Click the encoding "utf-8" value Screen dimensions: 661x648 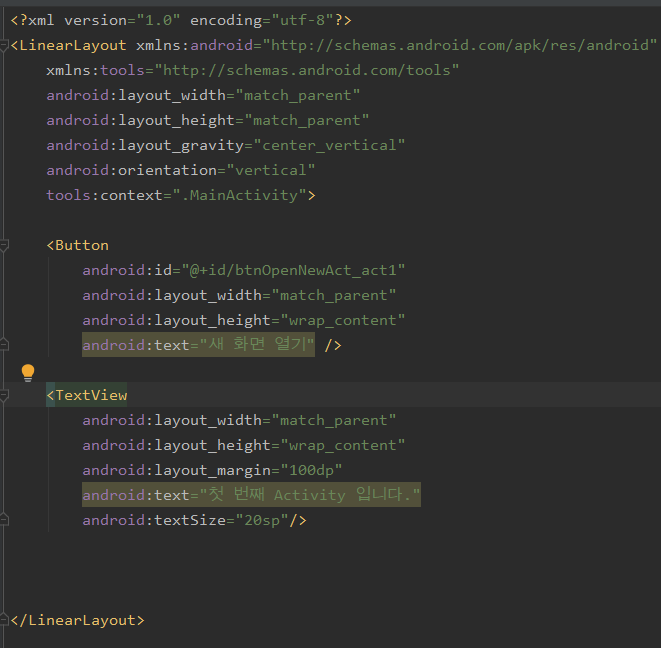click(302, 20)
